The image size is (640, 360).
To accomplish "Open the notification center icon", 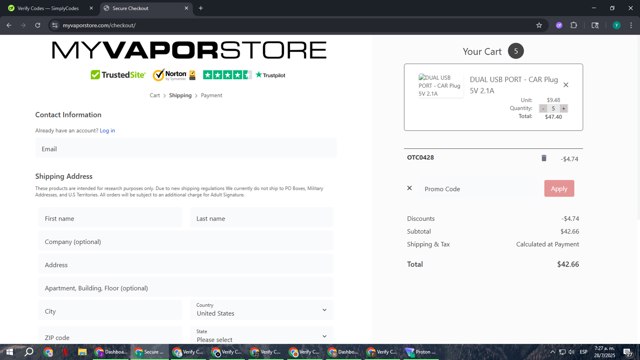I will [x=627, y=352].
